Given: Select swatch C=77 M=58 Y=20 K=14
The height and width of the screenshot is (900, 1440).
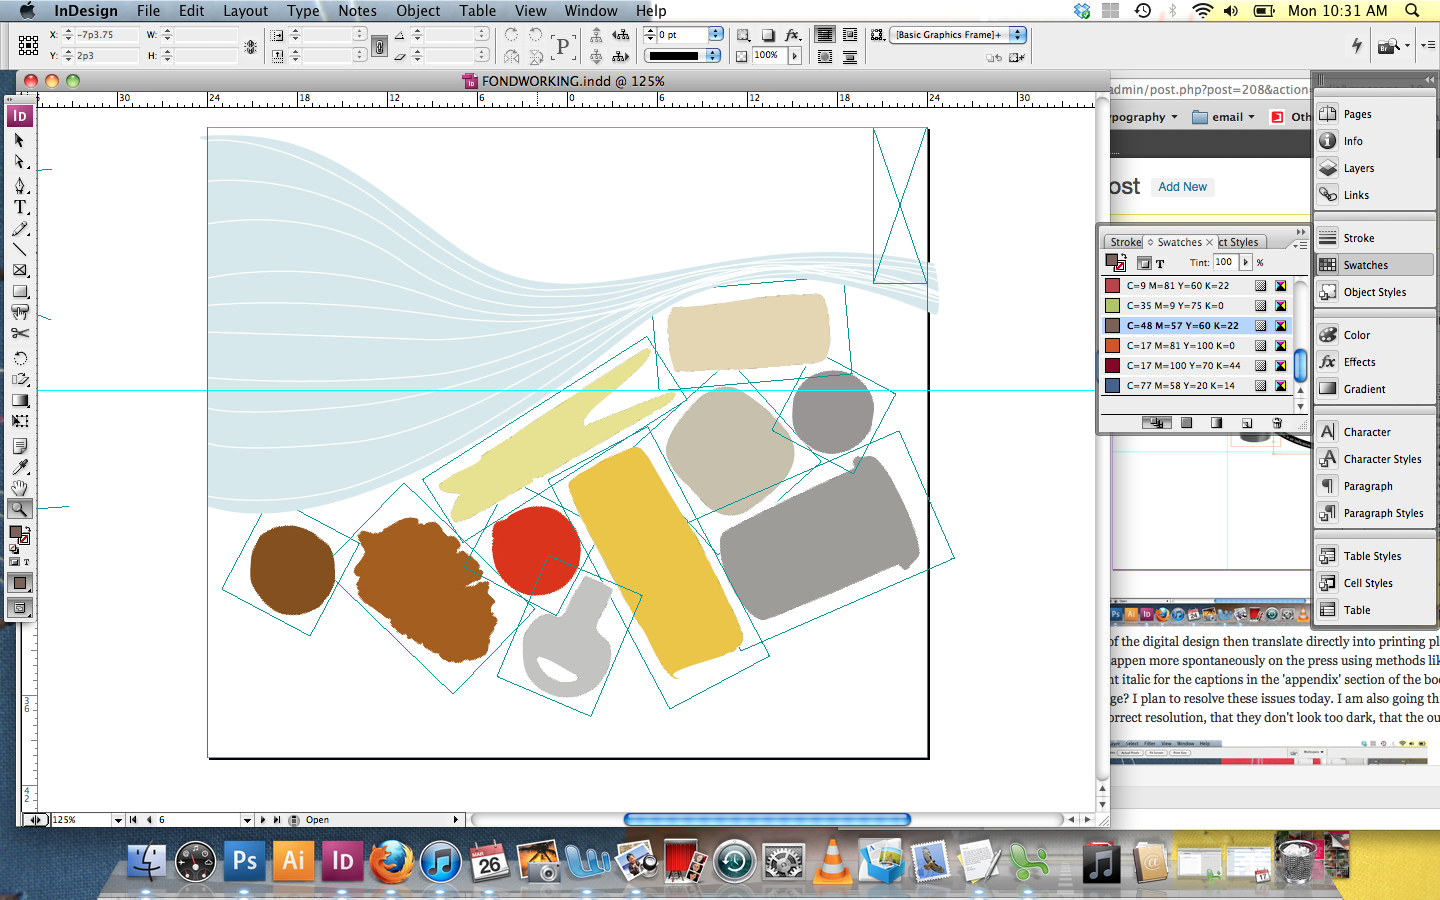Looking at the screenshot, I should tap(1180, 386).
